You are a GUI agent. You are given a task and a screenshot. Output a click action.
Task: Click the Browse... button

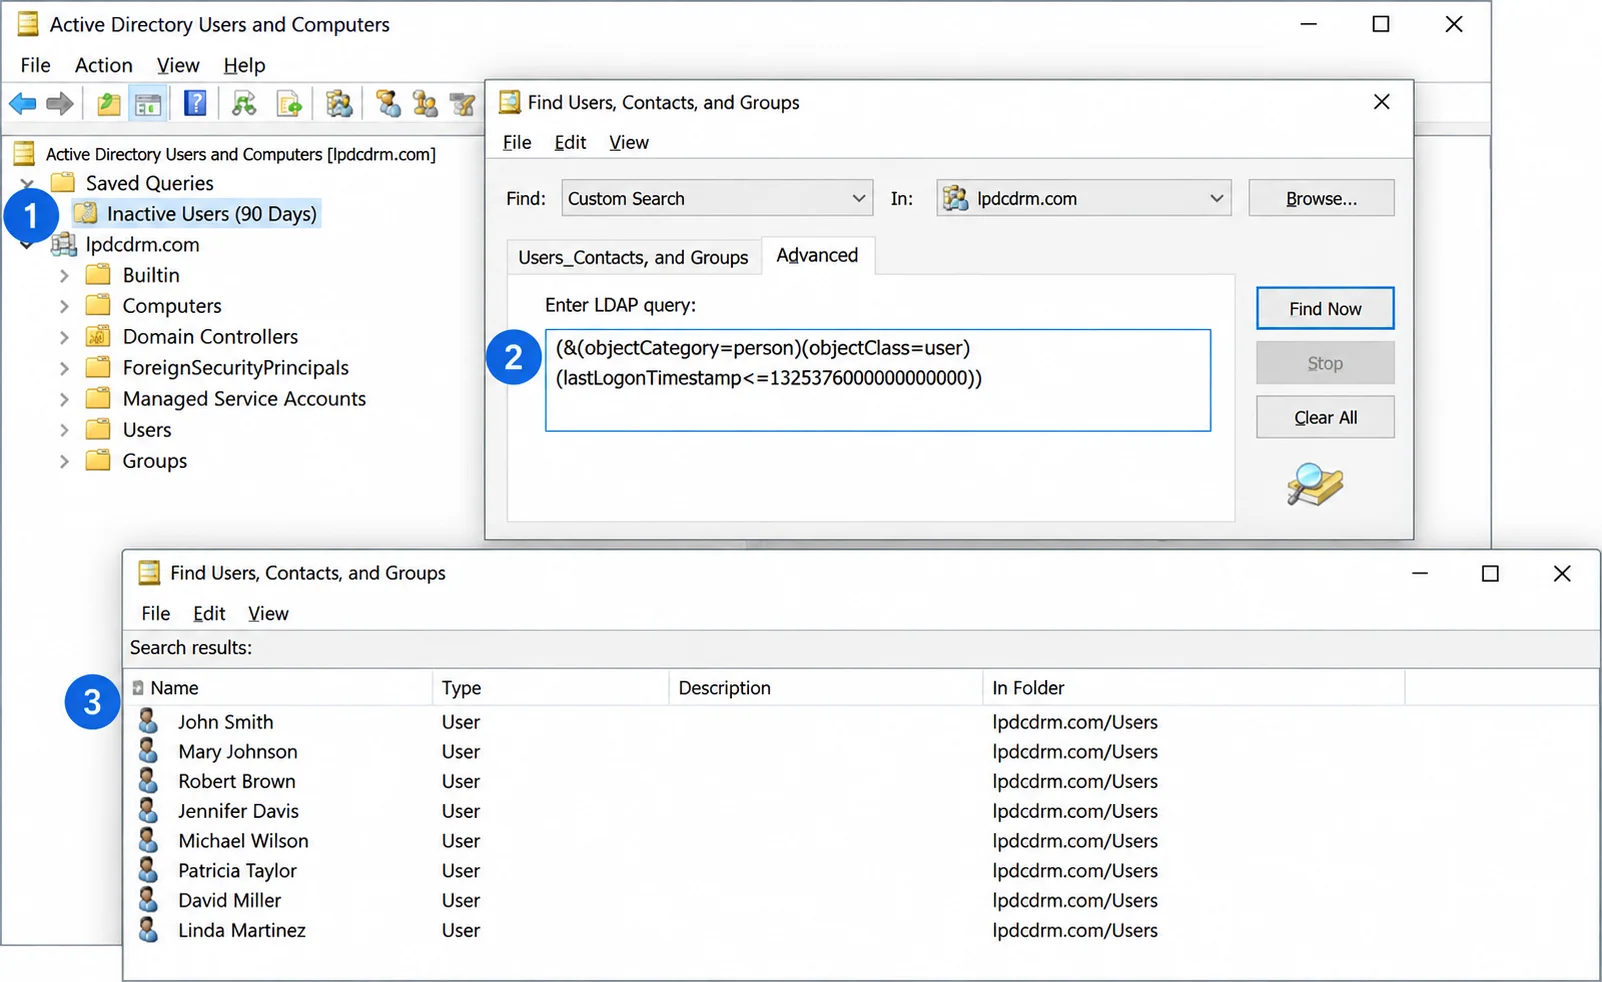point(1321,198)
